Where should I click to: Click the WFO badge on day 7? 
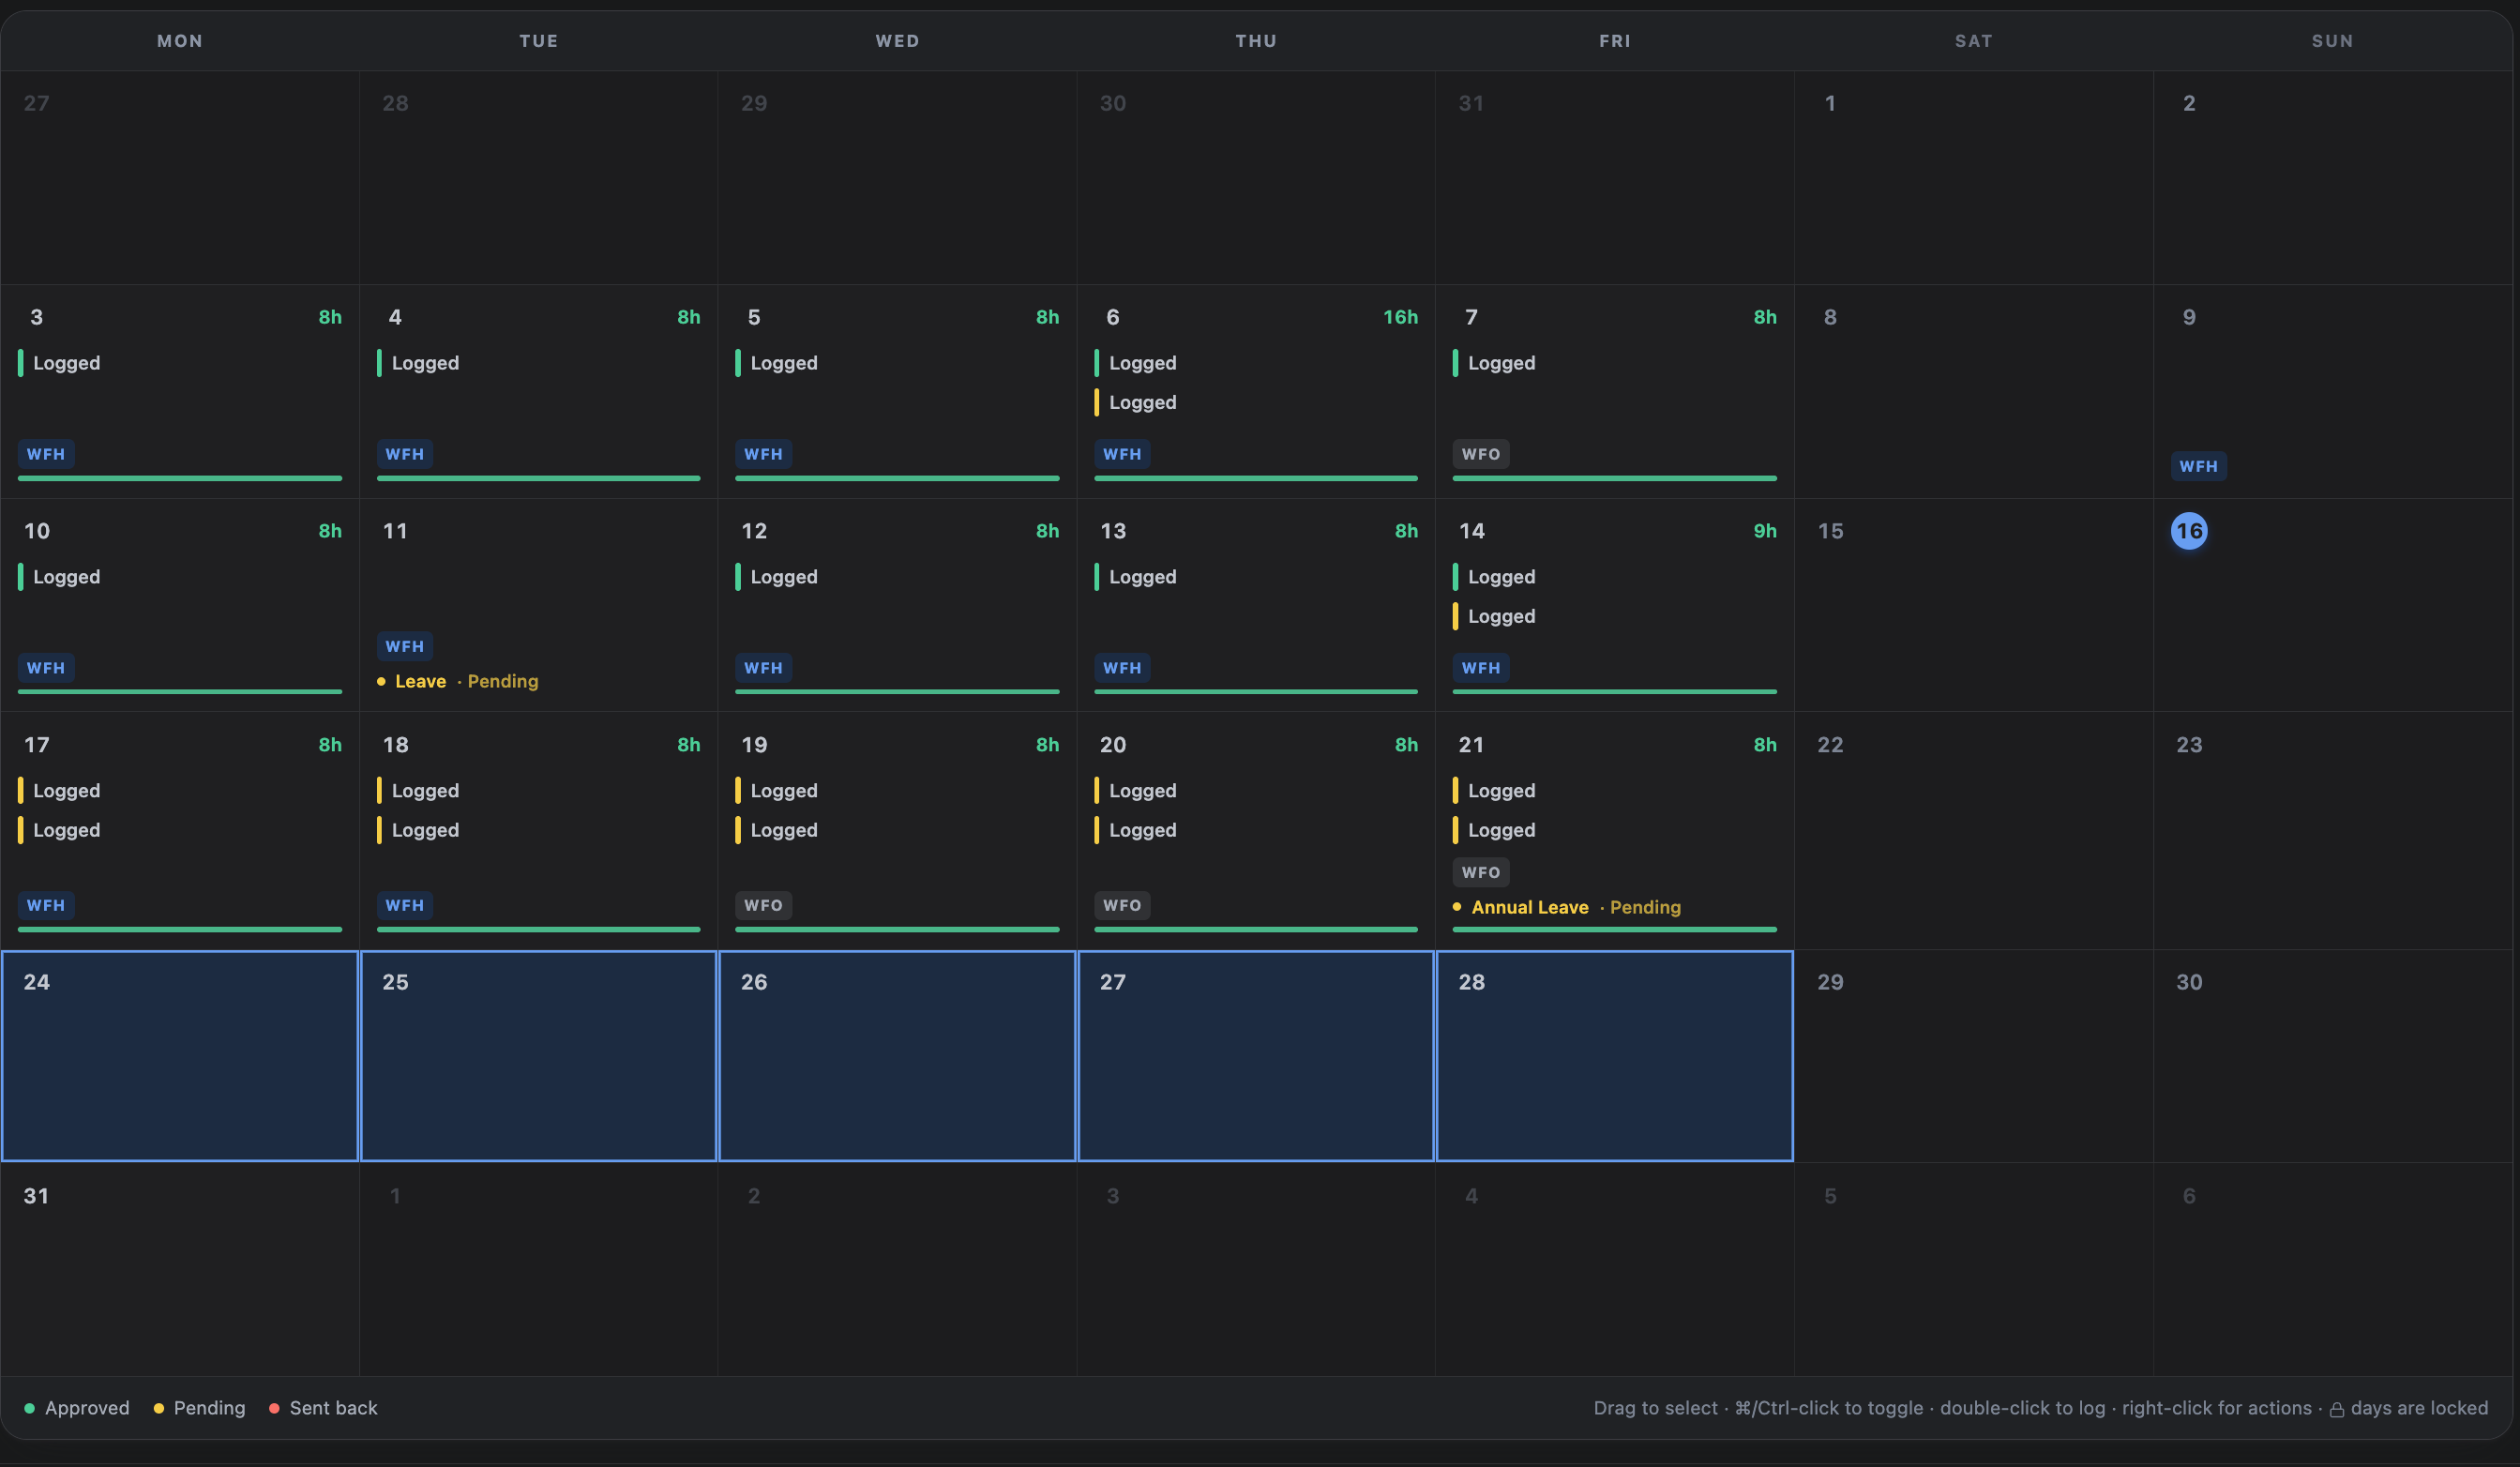point(1481,454)
